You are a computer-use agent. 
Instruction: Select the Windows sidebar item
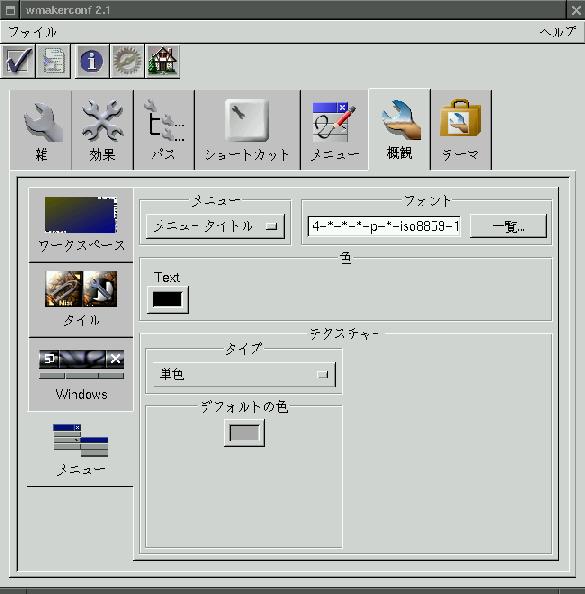[x=81, y=374]
